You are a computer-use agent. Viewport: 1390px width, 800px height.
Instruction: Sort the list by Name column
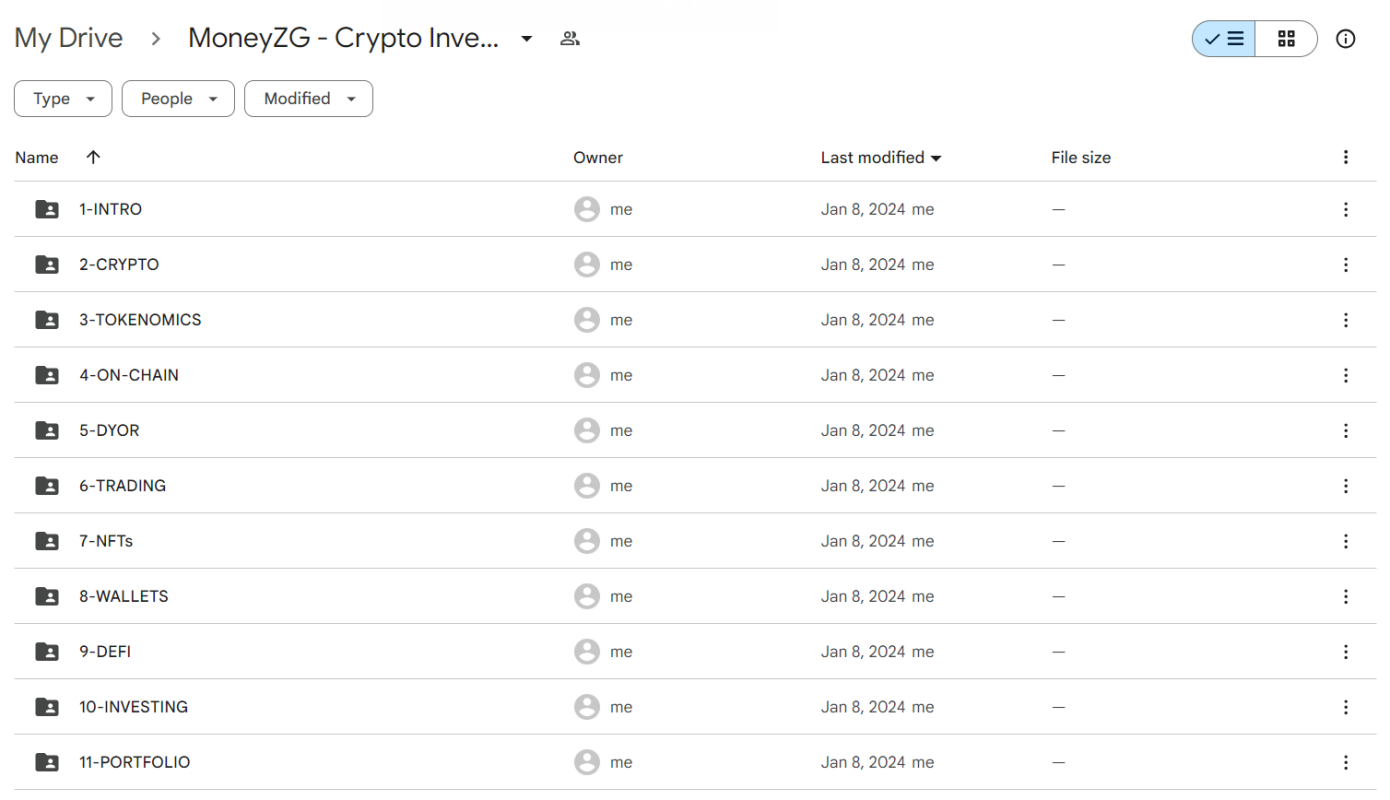[37, 157]
